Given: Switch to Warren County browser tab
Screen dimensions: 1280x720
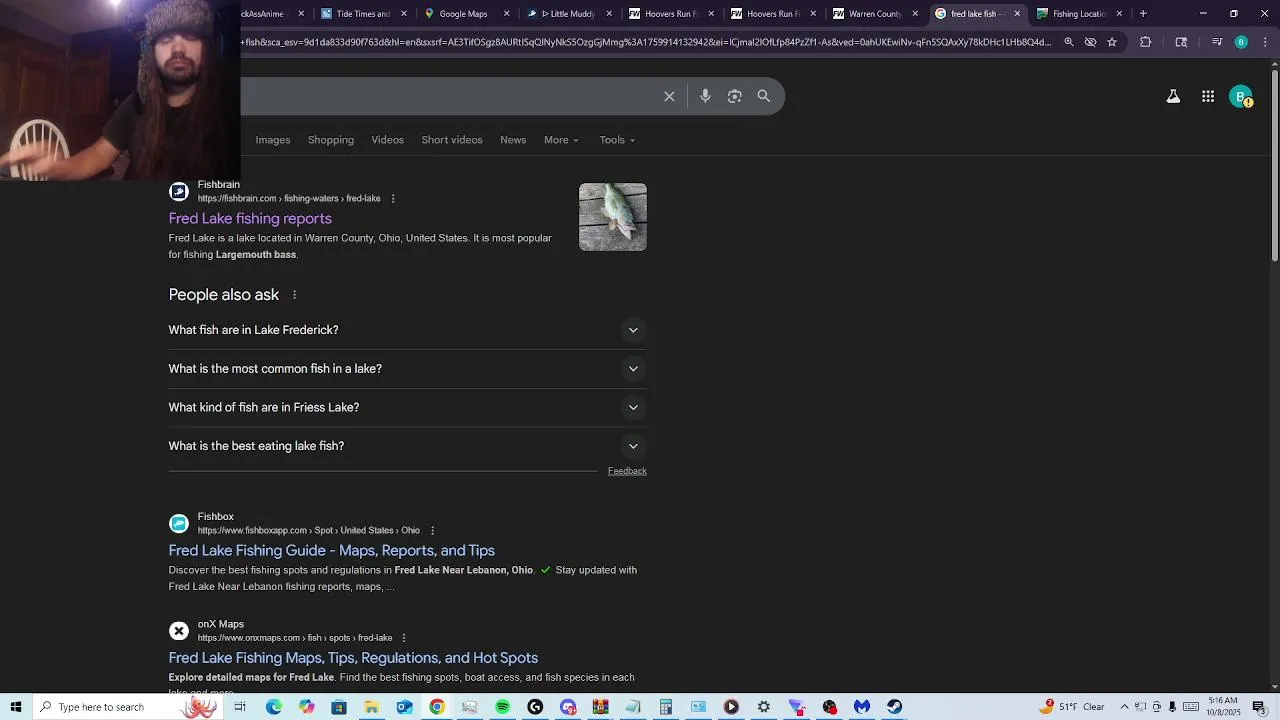Looking at the screenshot, I should click(874, 14).
